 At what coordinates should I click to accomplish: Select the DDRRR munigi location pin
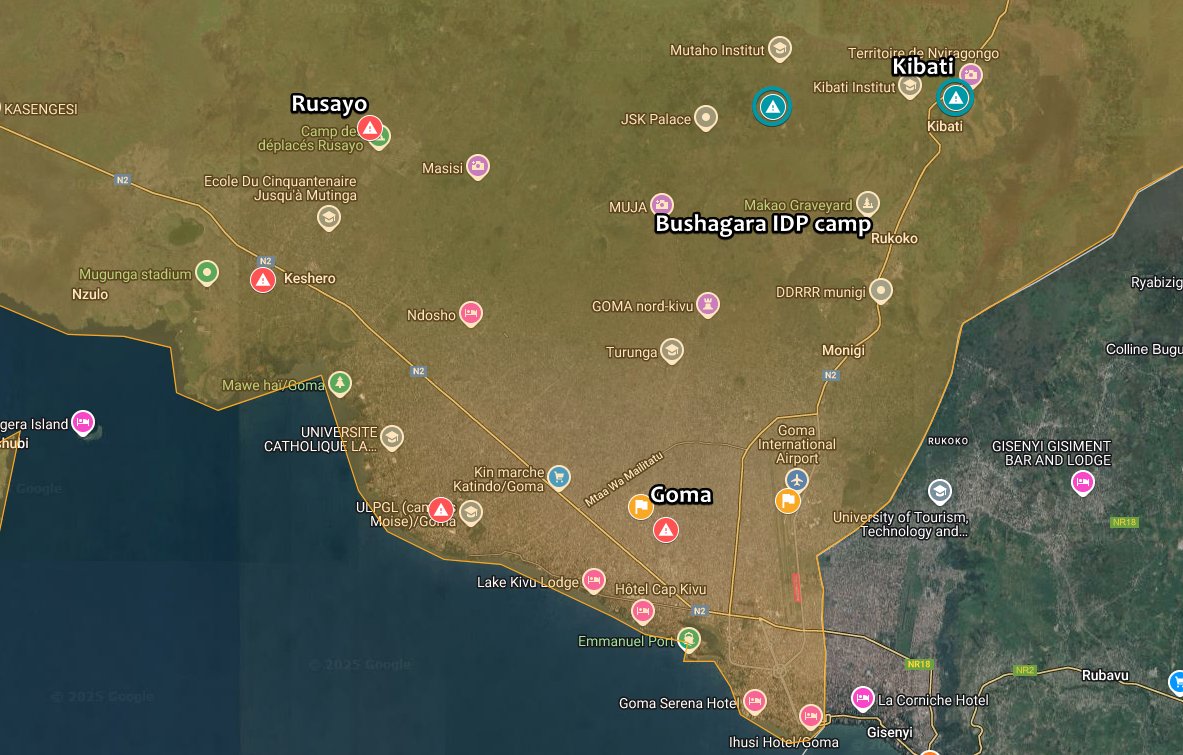pos(880,290)
